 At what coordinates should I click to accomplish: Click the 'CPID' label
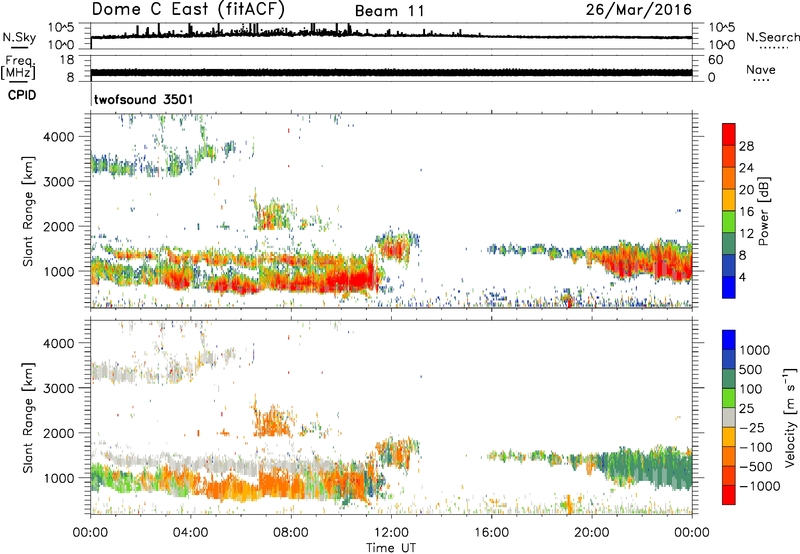(x=22, y=95)
